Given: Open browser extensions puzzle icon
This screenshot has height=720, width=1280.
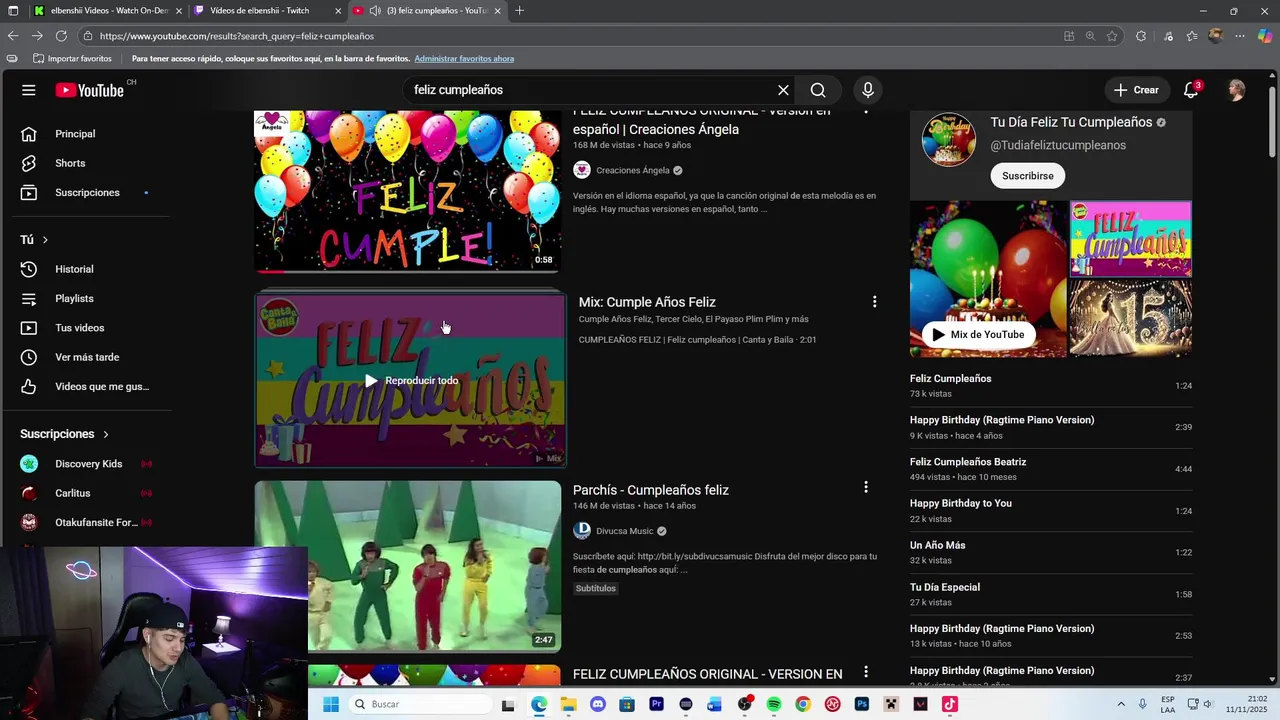Looking at the screenshot, I should click(x=1141, y=36).
